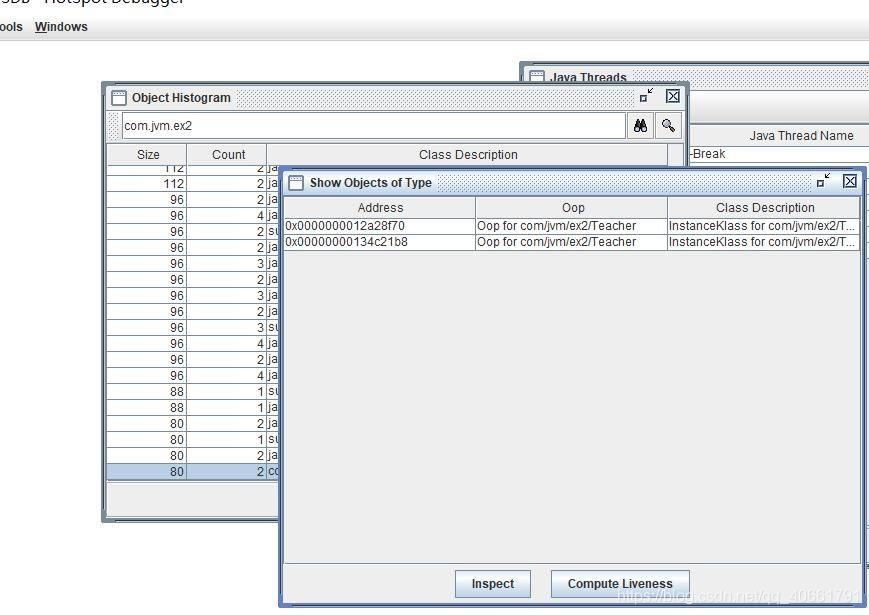The image size is (869, 615).
Task: Open the Windows menu
Action: [61, 27]
